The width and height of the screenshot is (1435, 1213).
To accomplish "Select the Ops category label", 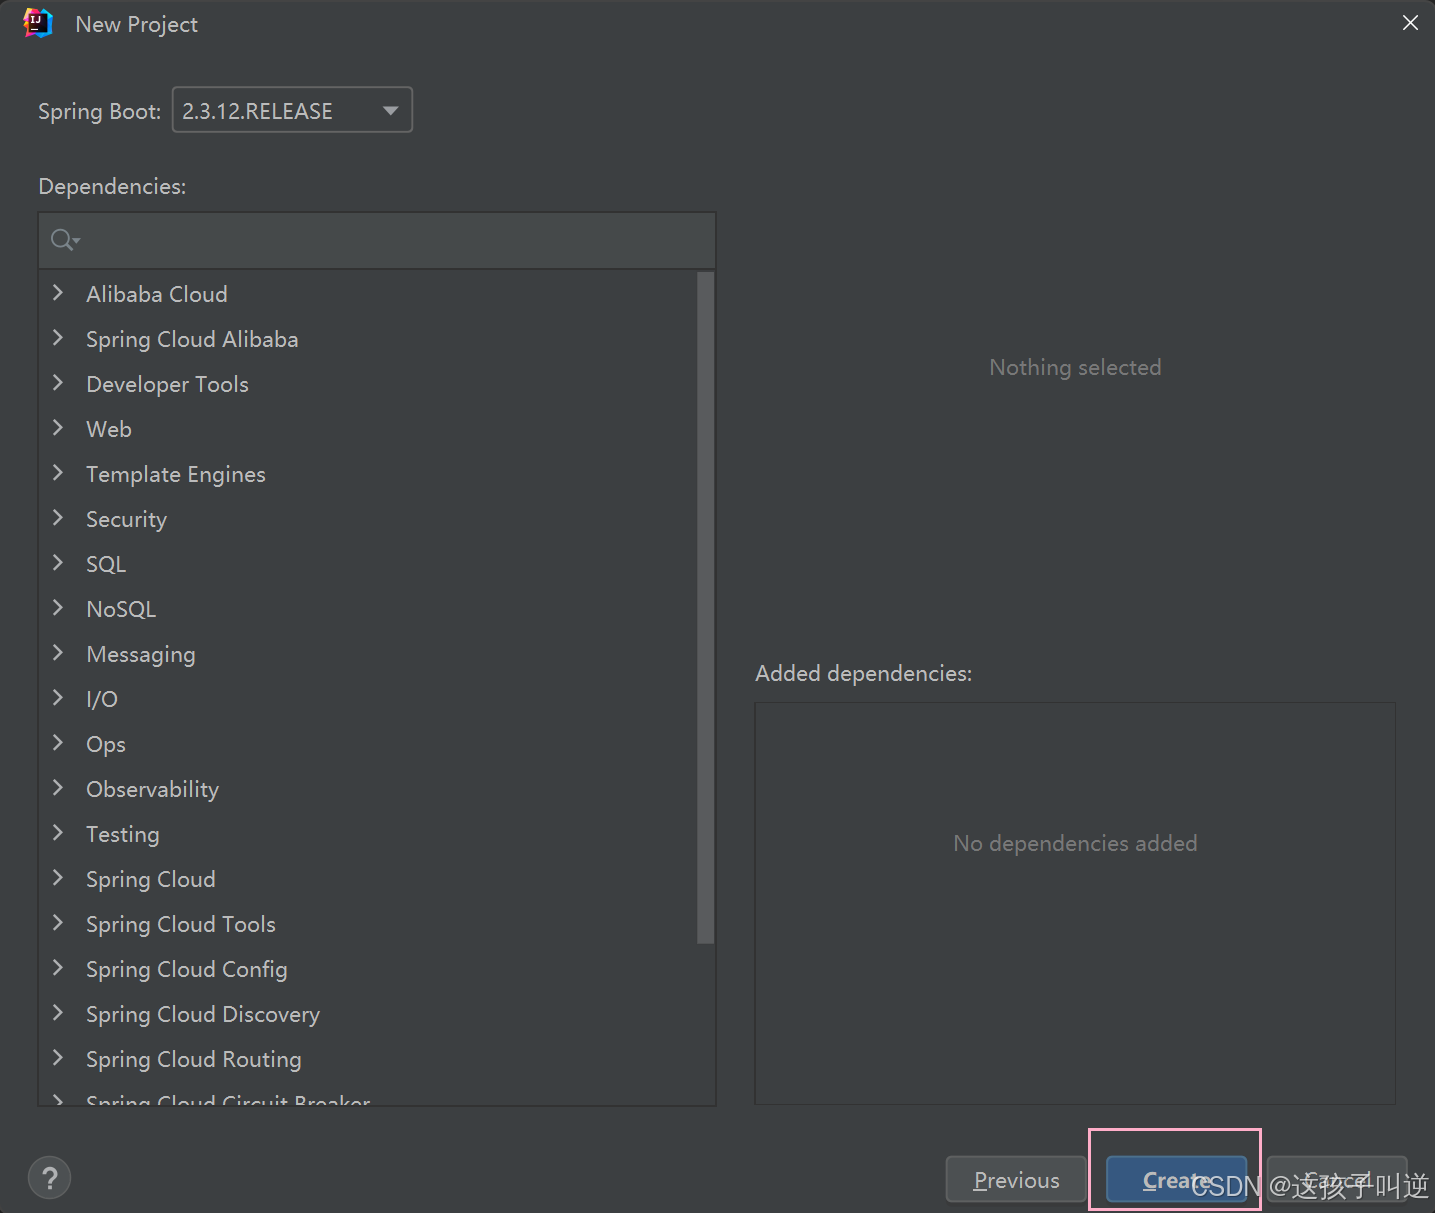I will 106,745.
